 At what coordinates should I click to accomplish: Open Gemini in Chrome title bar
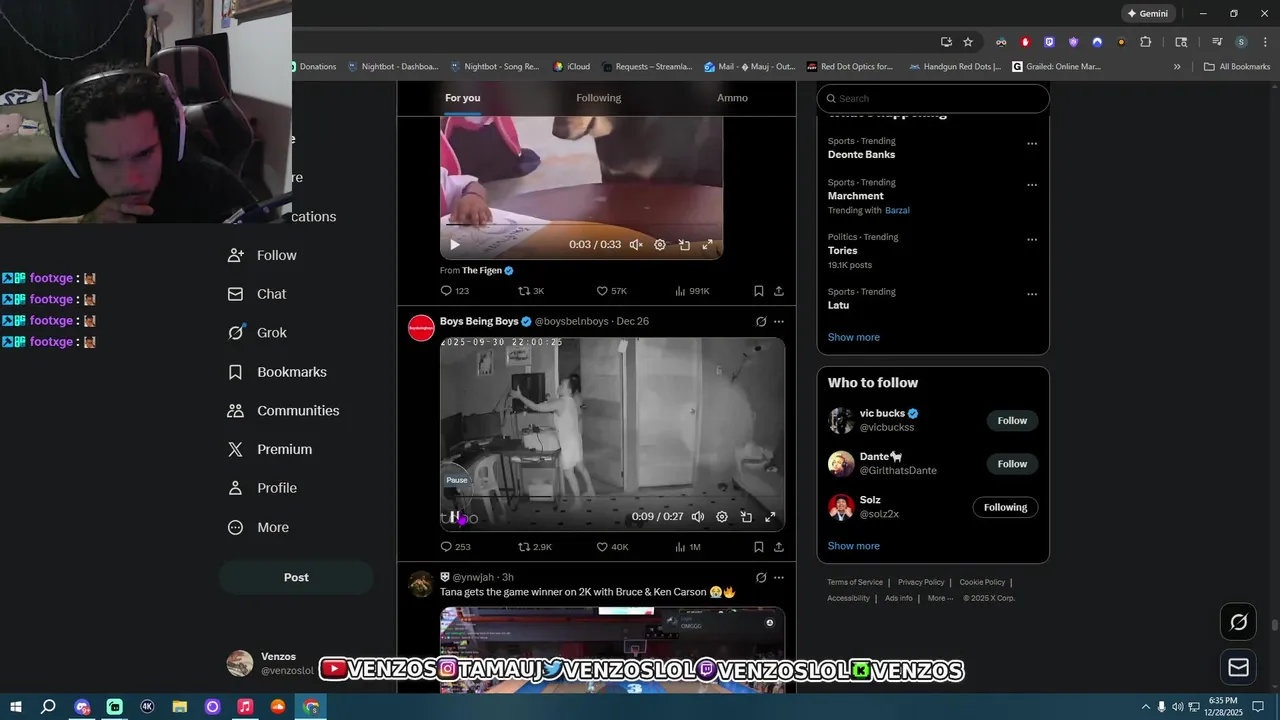(1148, 14)
